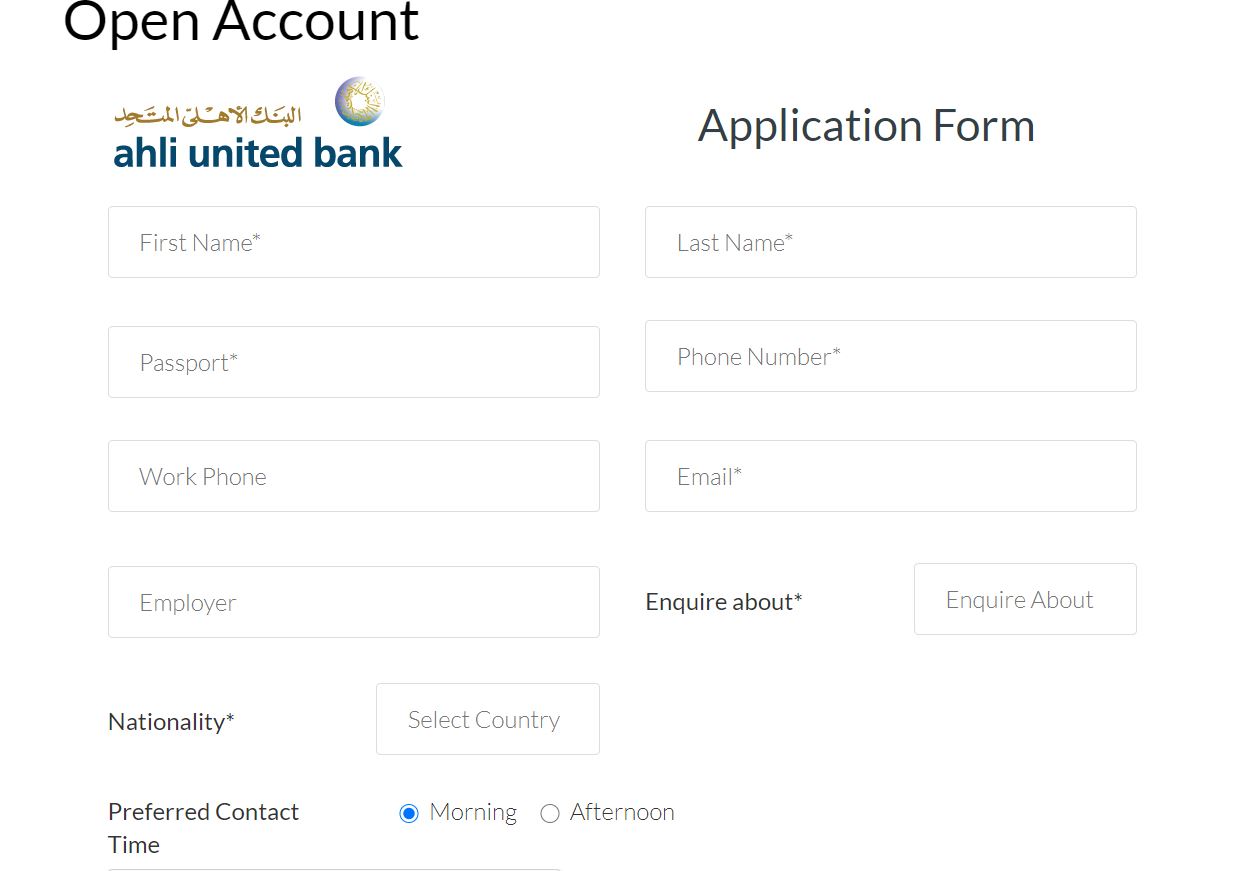Image resolution: width=1244 pixels, height=871 pixels.
Task: Focus the First Name field
Action: click(x=353, y=242)
